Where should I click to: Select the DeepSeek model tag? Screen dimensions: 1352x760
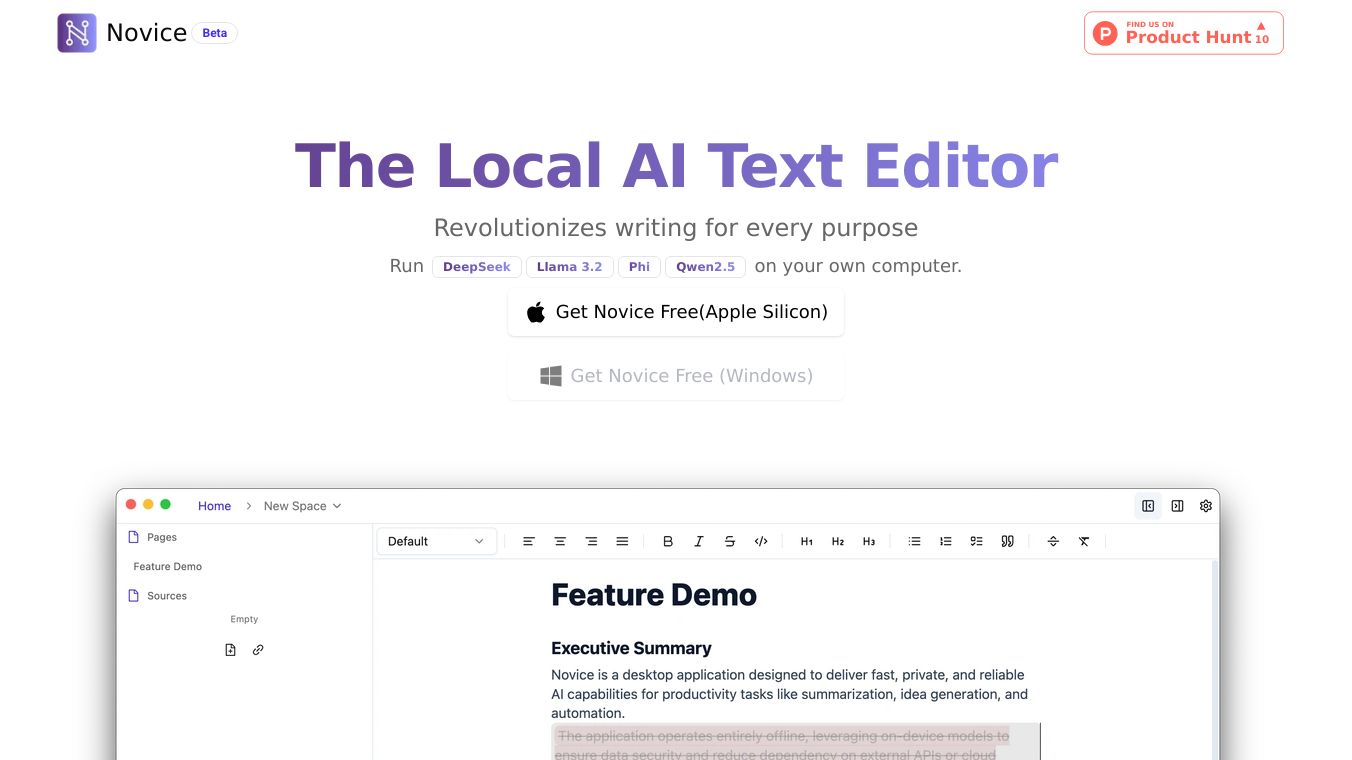(x=477, y=267)
